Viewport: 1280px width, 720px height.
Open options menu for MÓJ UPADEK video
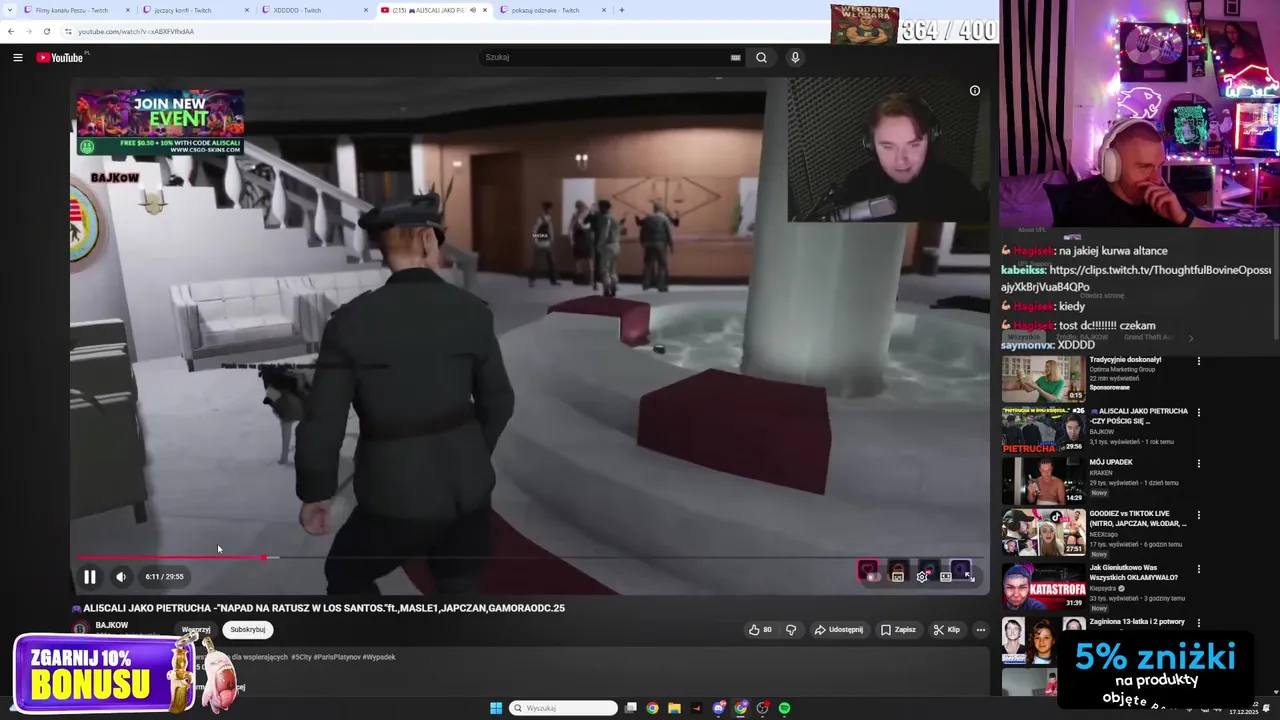click(x=1199, y=463)
